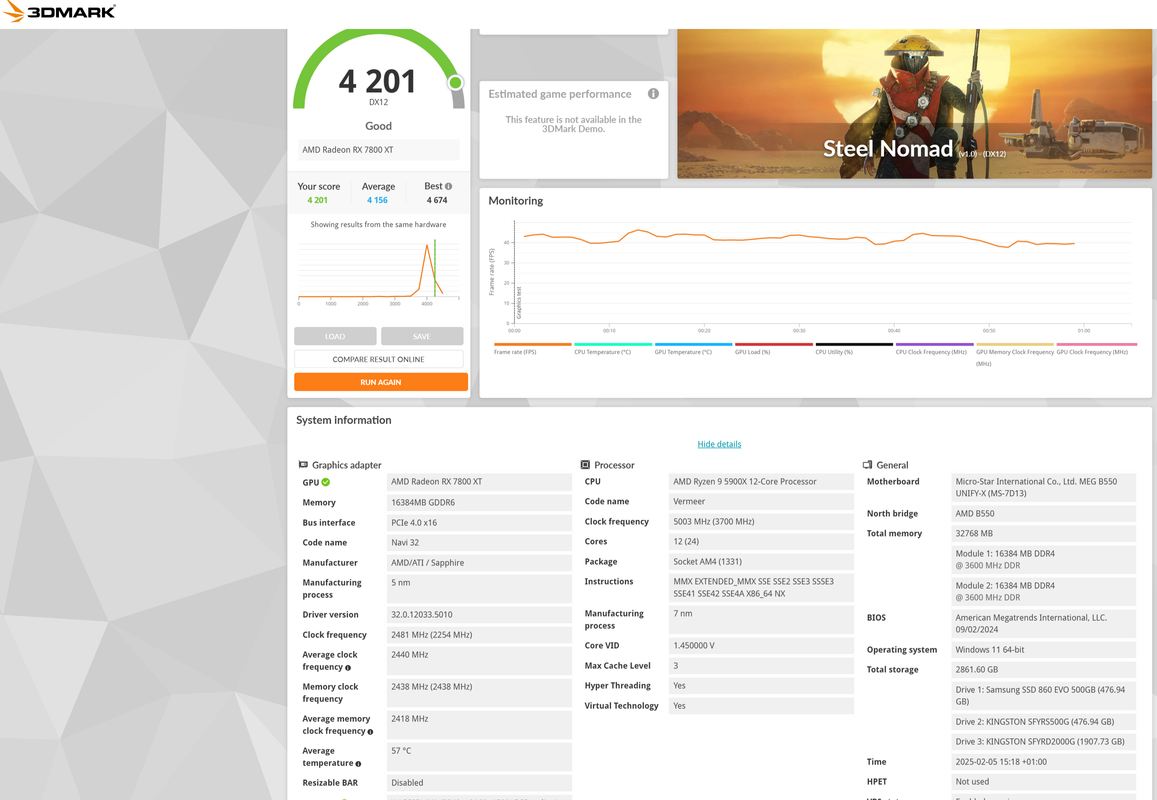The image size is (1157, 800).
Task: Select Total storage value 2861.60 GB
Action: pos(1043,670)
